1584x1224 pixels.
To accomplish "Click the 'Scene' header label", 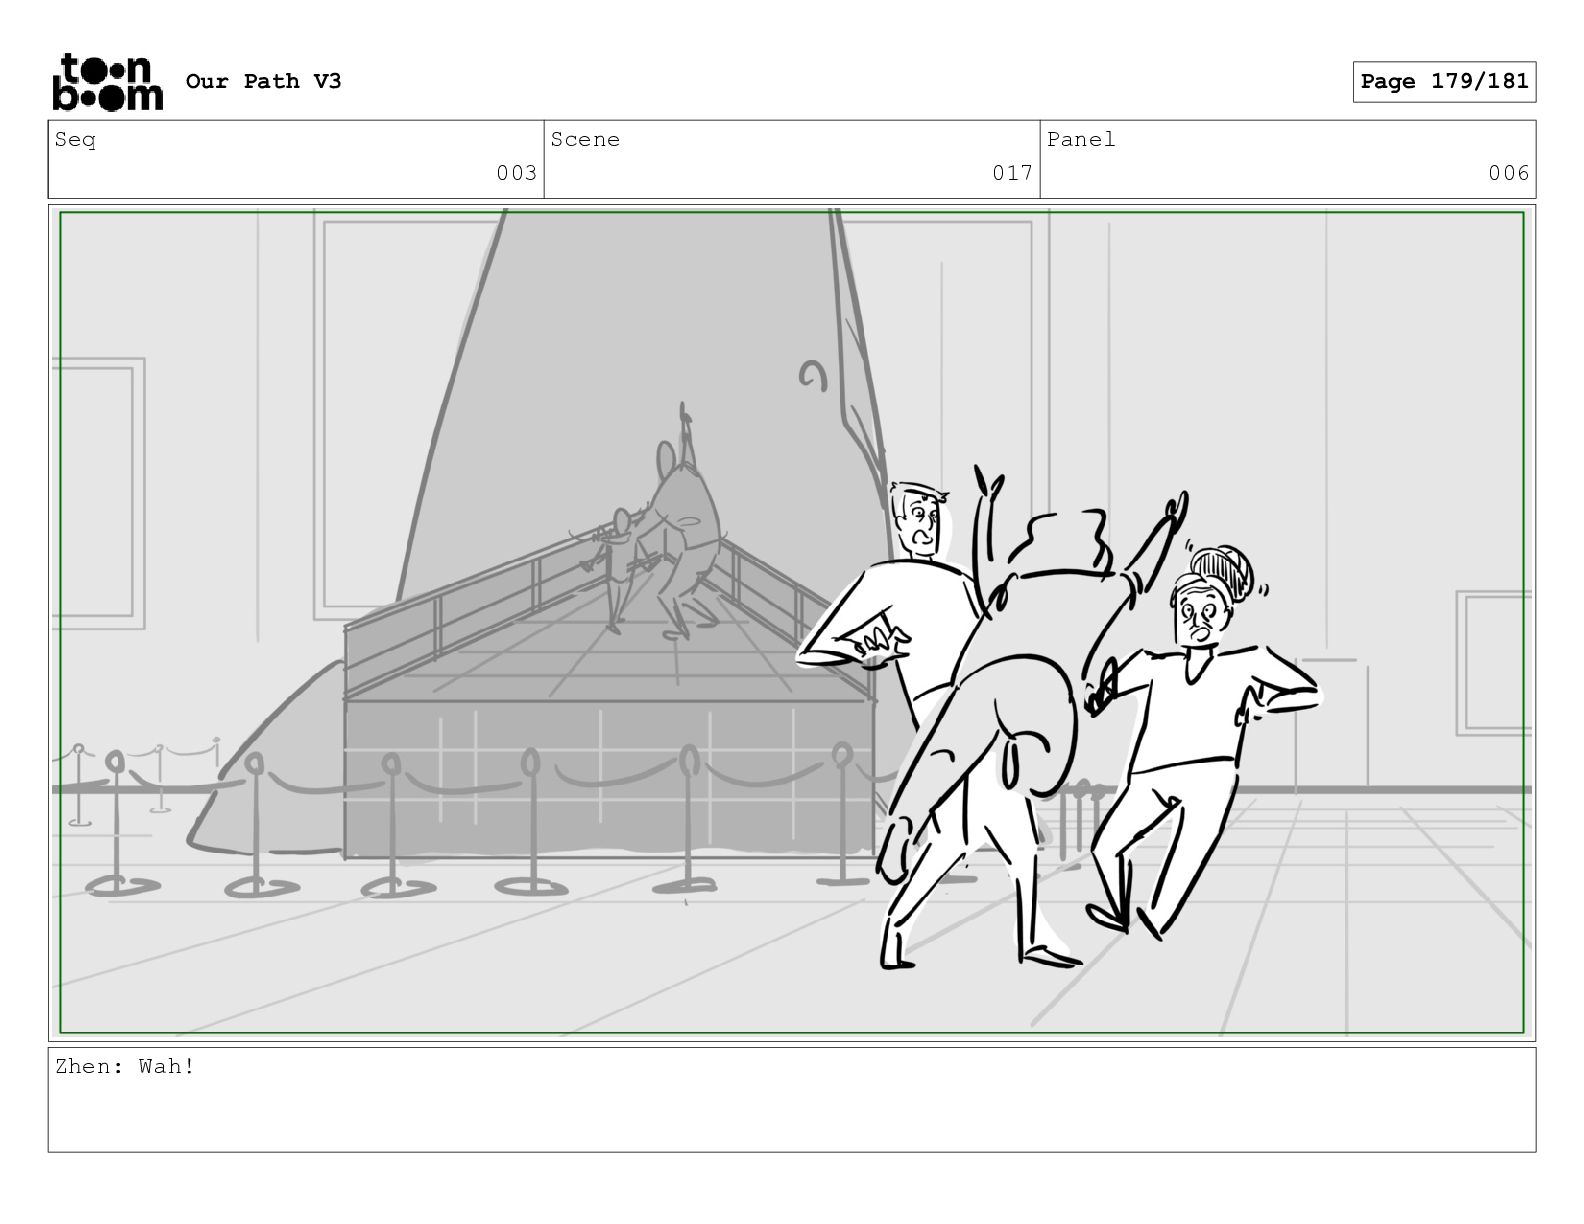I will pyautogui.click(x=585, y=140).
